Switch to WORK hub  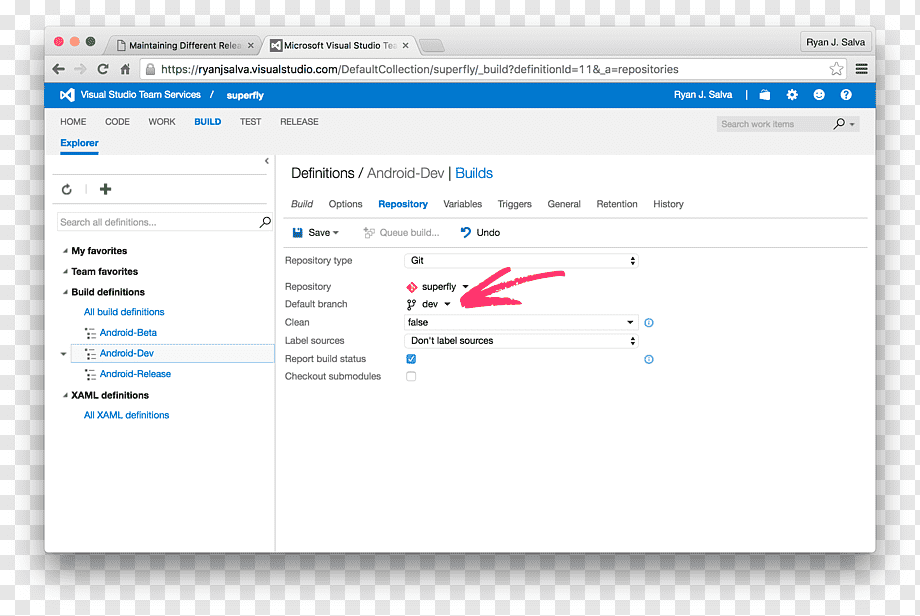click(x=162, y=121)
